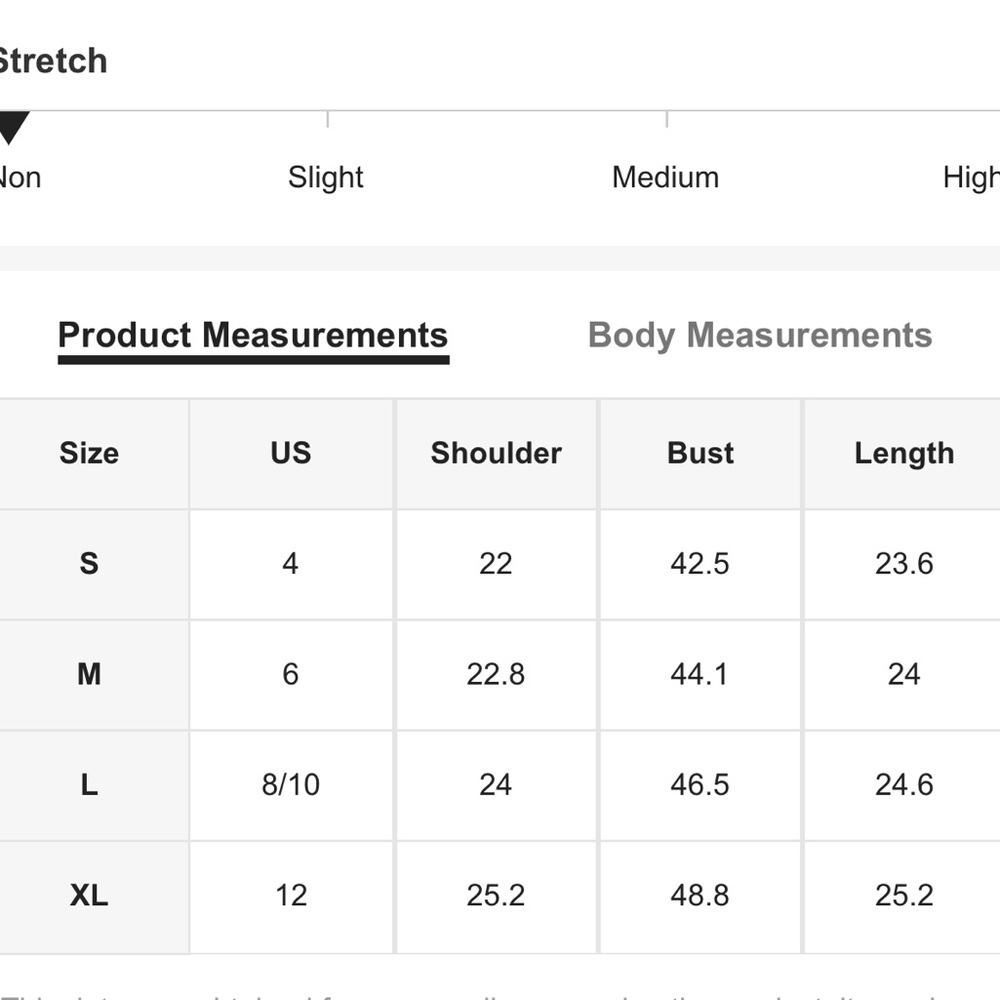Image resolution: width=1000 pixels, height=1000 pixels.
Task: Click the High stretch level label
Action: (x=971, y=177)
